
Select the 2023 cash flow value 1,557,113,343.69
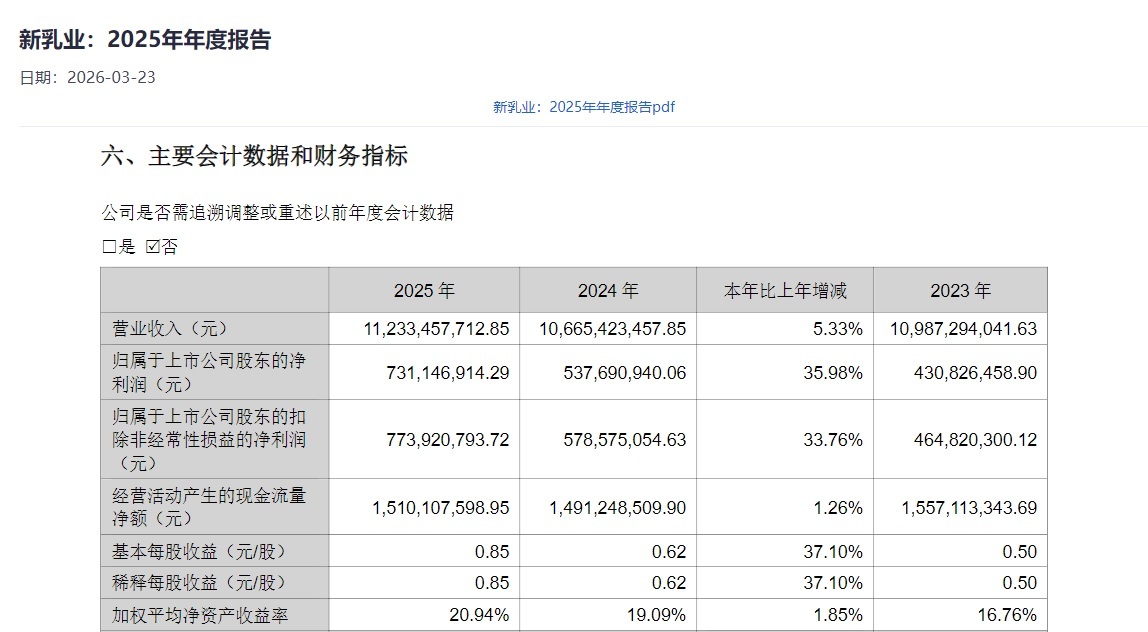click(969, 508)
